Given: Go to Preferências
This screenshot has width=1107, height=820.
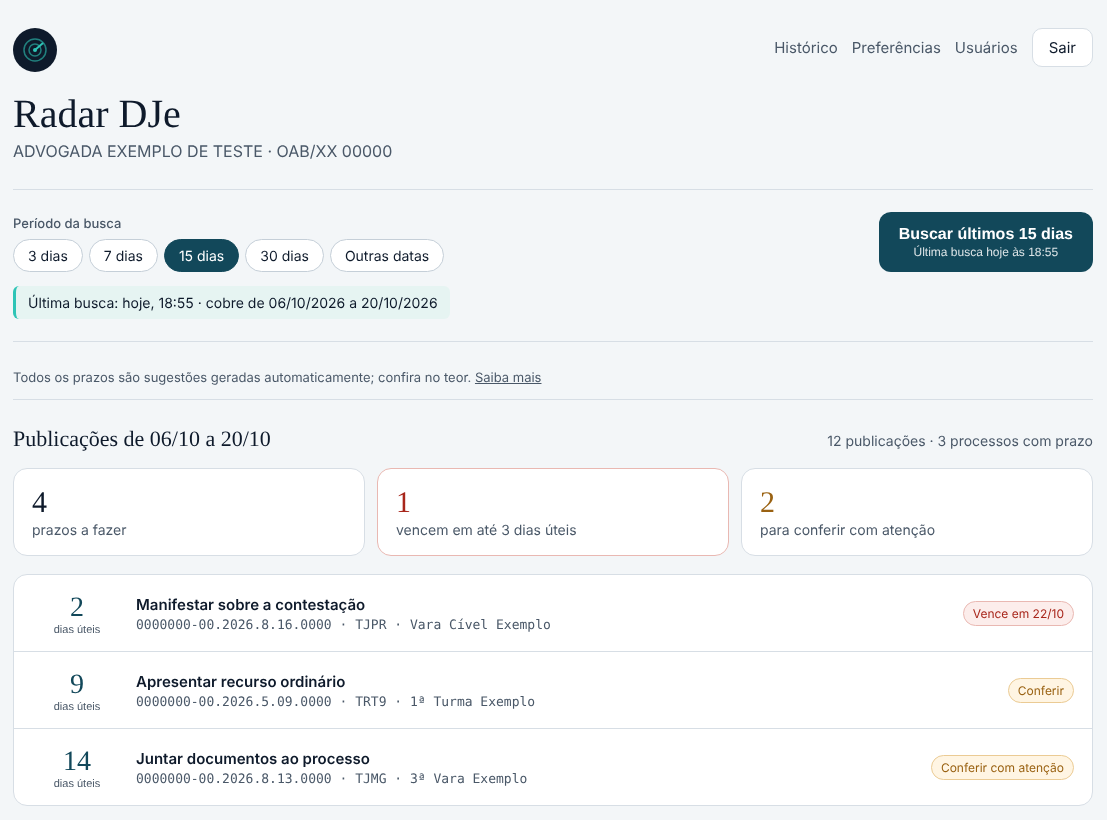Looking at the screenshot, I should (896, 48).
